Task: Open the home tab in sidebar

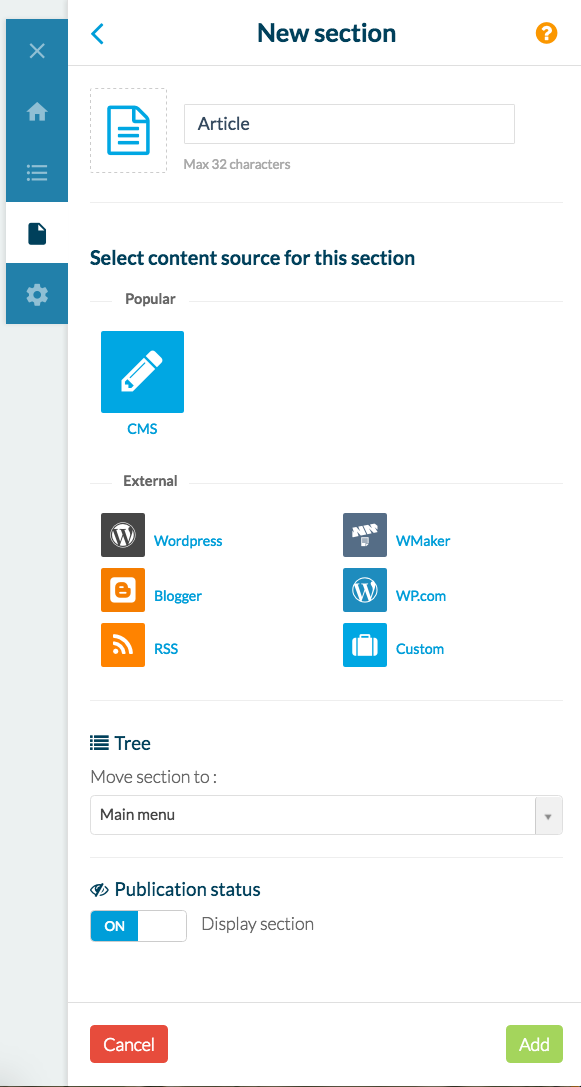Action: 37,112
